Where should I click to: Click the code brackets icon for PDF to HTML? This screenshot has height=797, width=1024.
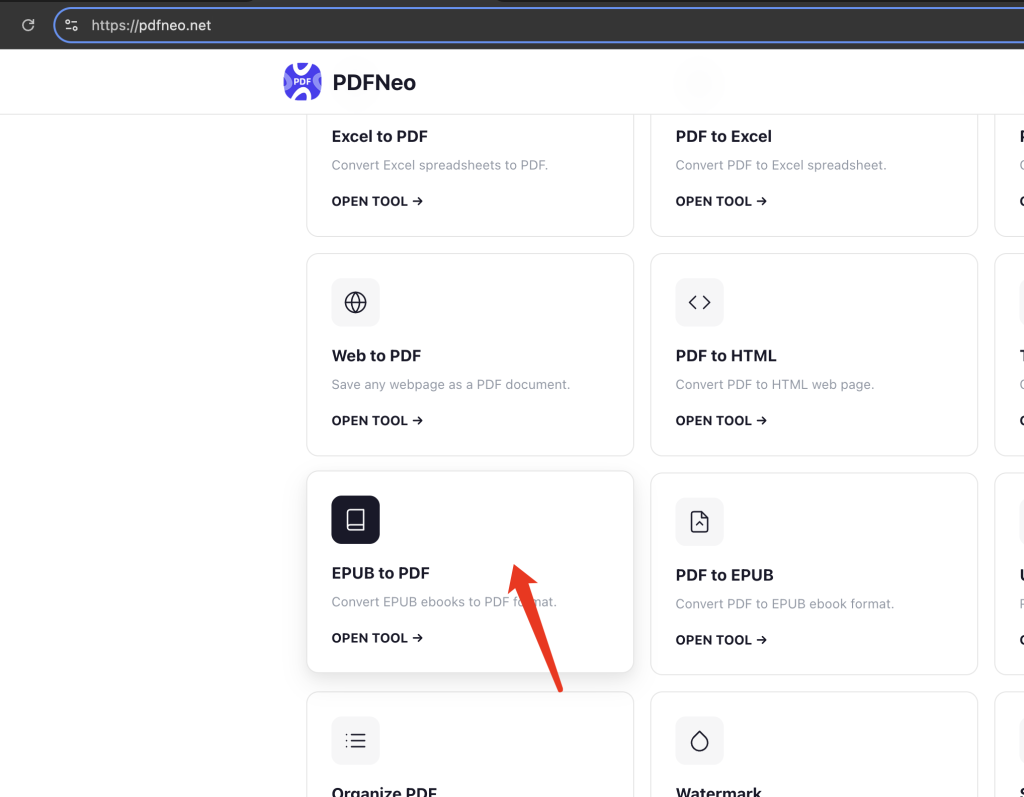699,302
